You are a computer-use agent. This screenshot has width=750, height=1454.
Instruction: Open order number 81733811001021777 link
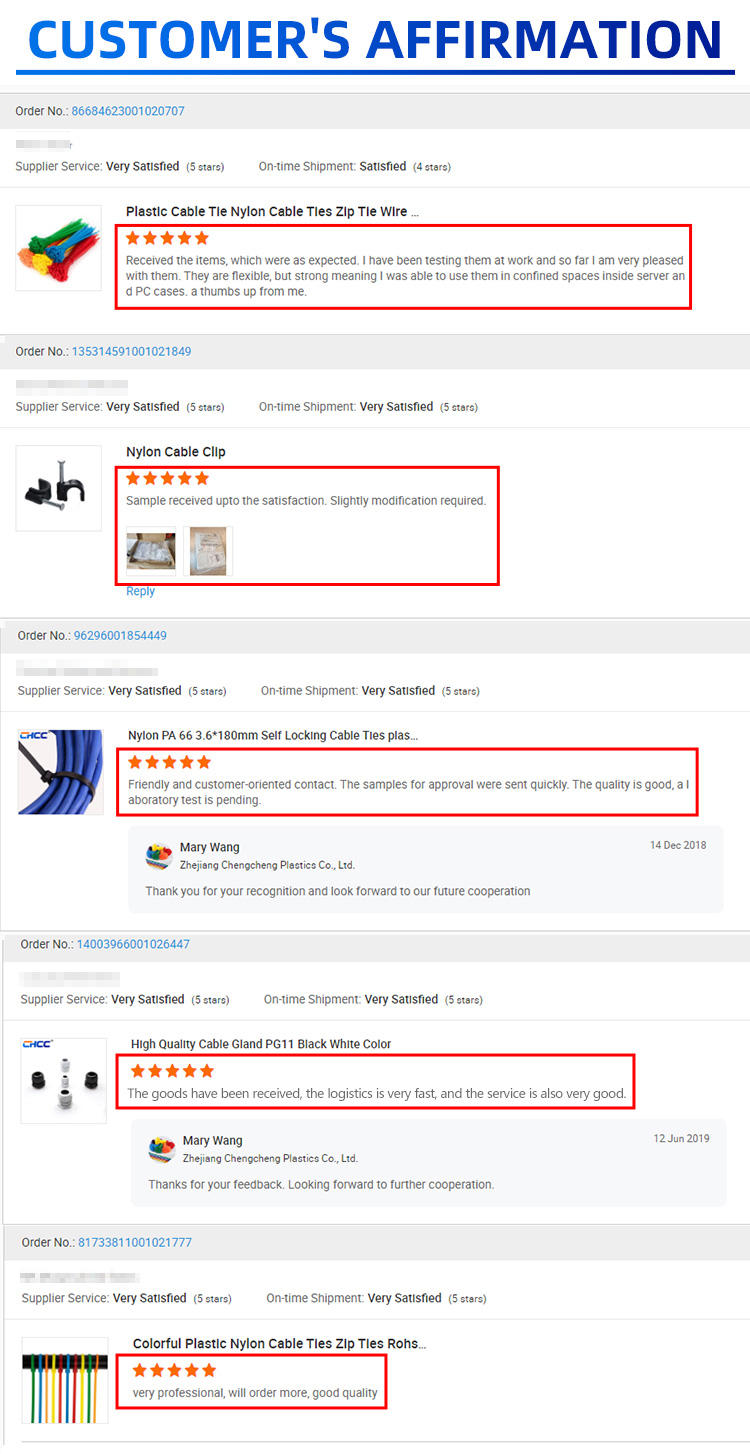click(134, 1242)
